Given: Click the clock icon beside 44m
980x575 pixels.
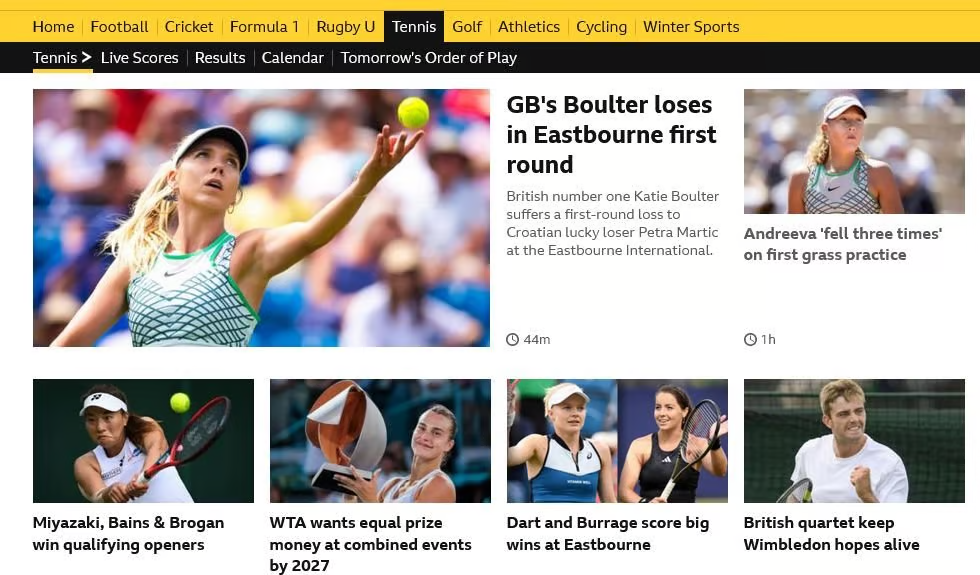Looking at the screenshot, I should [x=512, y=339].
